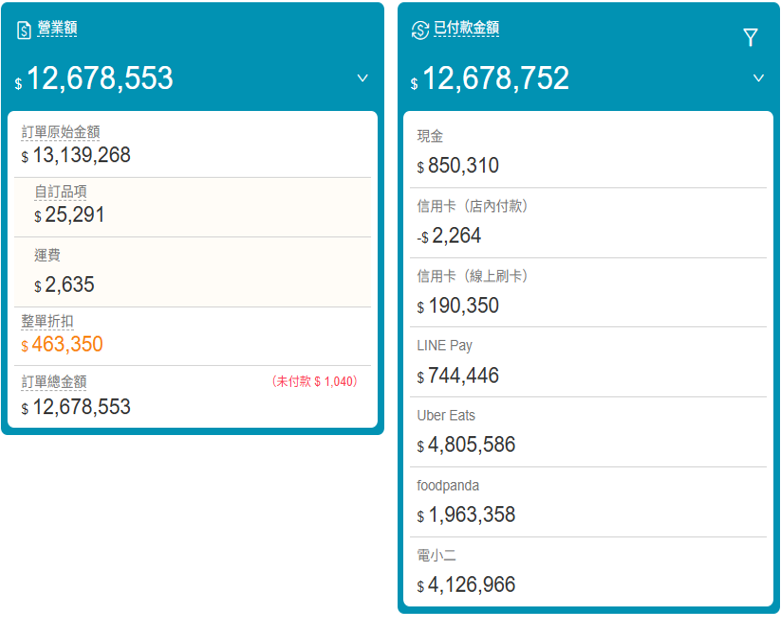
Task: Select the 信用卡（線上刷卡）row
Action: pyautogui.click(x=587, y=292)
